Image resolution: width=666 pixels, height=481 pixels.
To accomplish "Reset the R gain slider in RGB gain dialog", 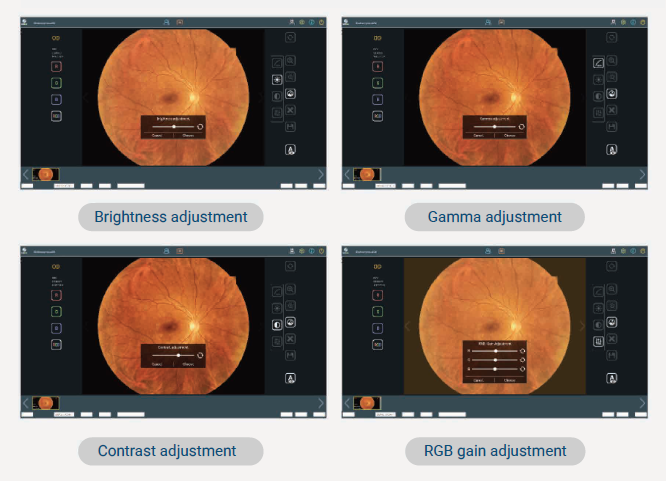I will 522,351.
